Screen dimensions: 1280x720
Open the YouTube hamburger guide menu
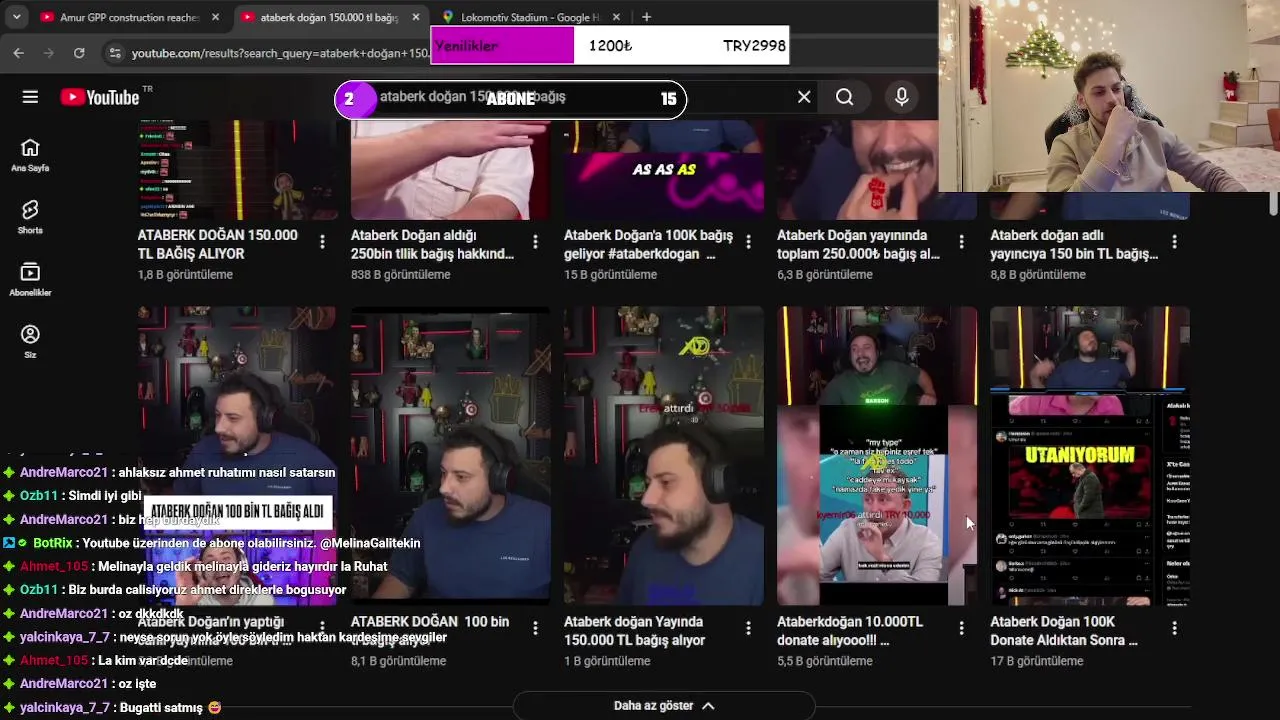point(30,97)
